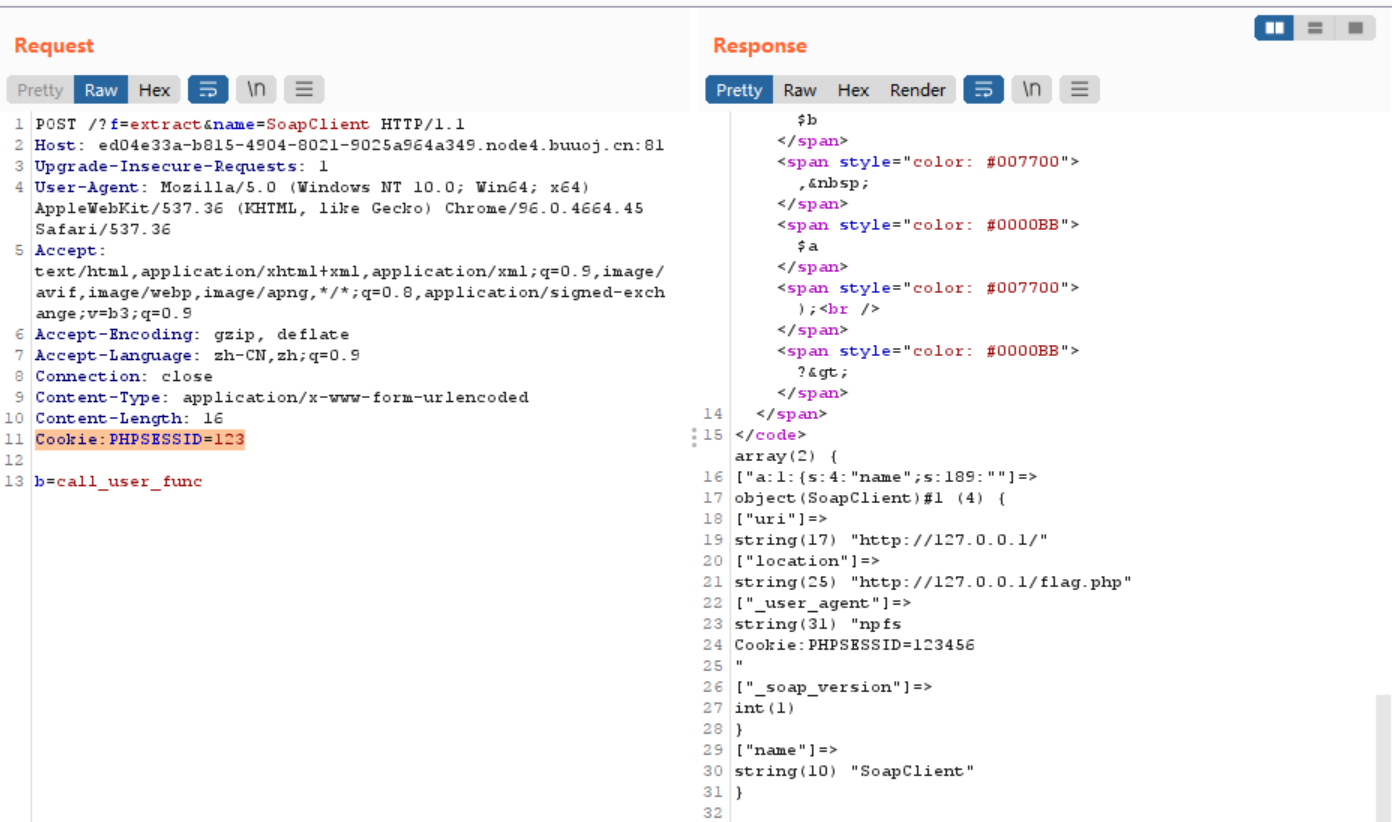This screenshot has width=1392, height=822.
Task: Click the highlighted Cookie:PHPSESSID=123 header line
Action: click(x=140, y=439)
